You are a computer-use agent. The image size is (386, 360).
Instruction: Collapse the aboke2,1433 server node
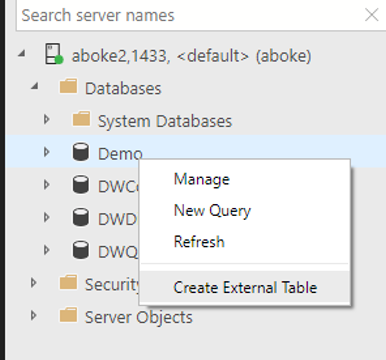tap(22, 53)
